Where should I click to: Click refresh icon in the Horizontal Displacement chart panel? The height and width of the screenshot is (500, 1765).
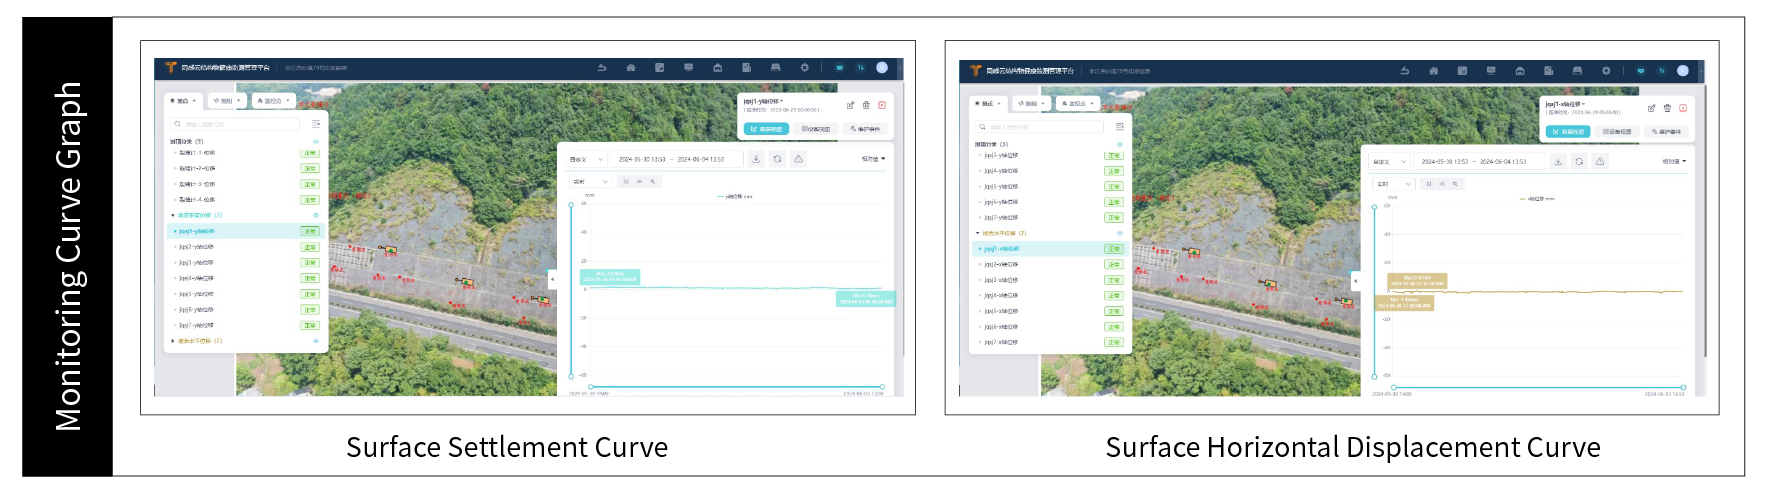1579,161
